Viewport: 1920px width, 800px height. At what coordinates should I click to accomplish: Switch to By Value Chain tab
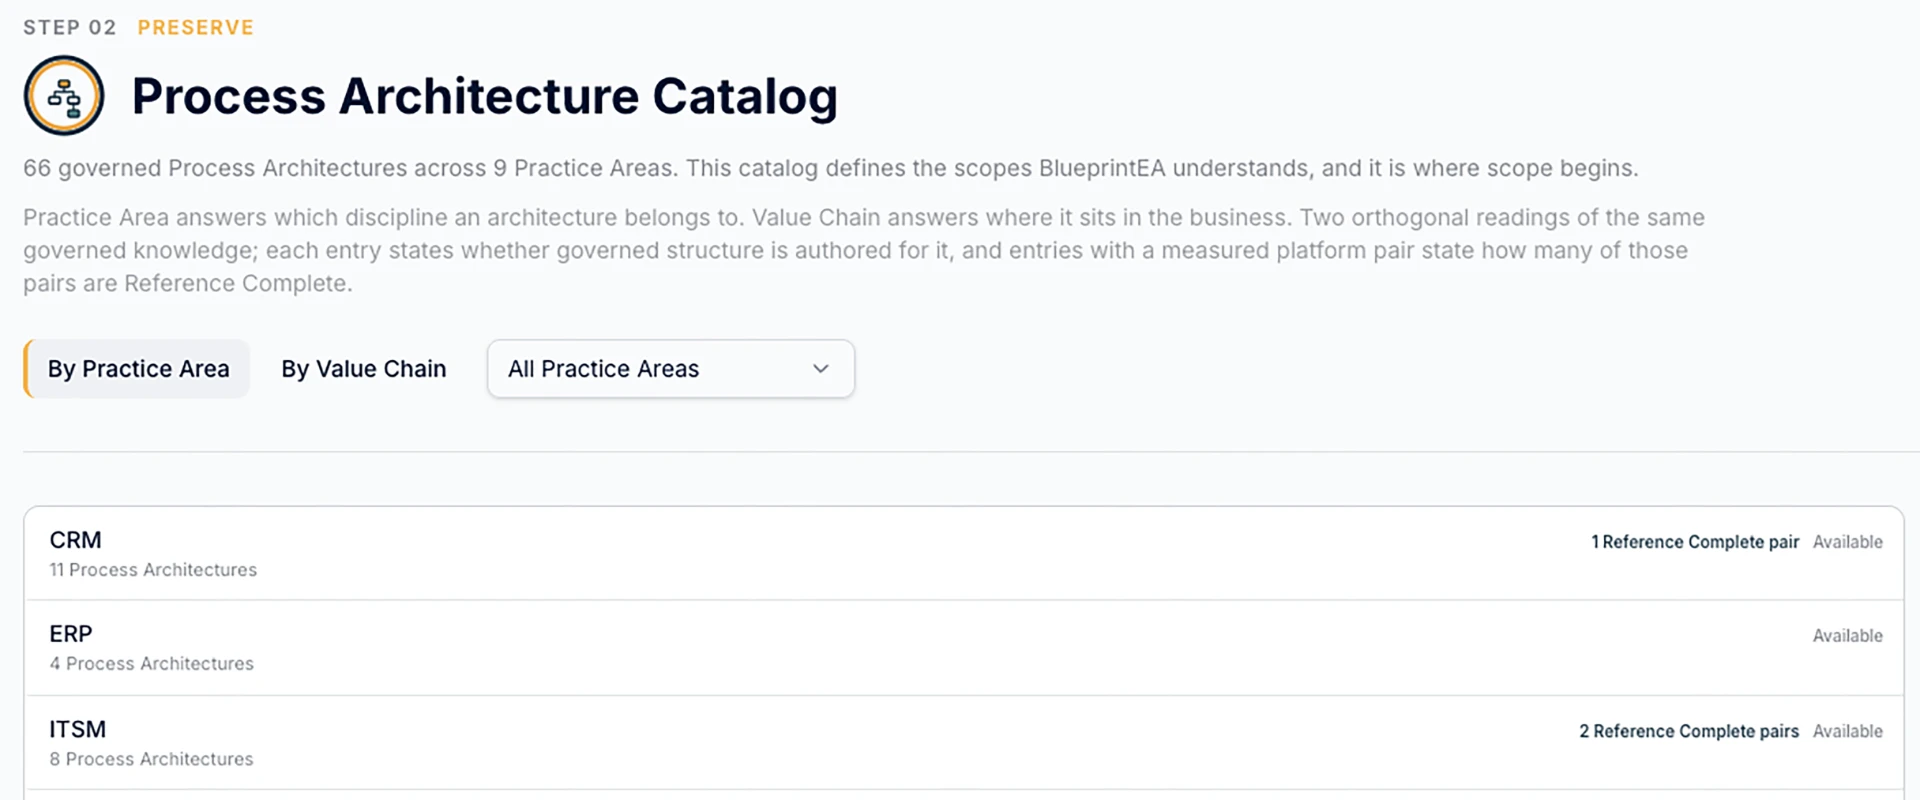(364, 369)
